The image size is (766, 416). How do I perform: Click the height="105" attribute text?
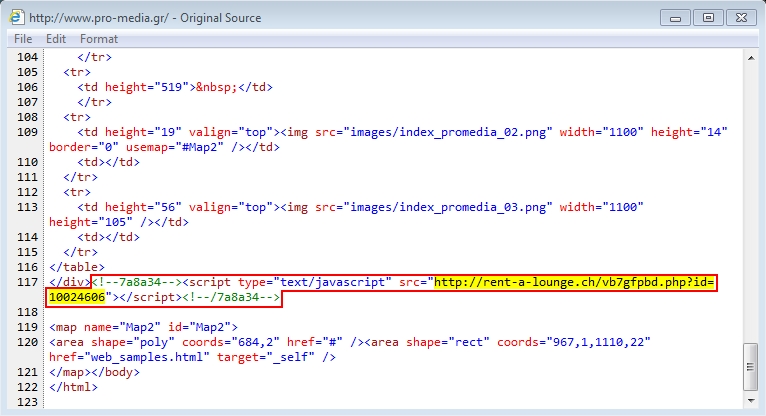point(91,223)
